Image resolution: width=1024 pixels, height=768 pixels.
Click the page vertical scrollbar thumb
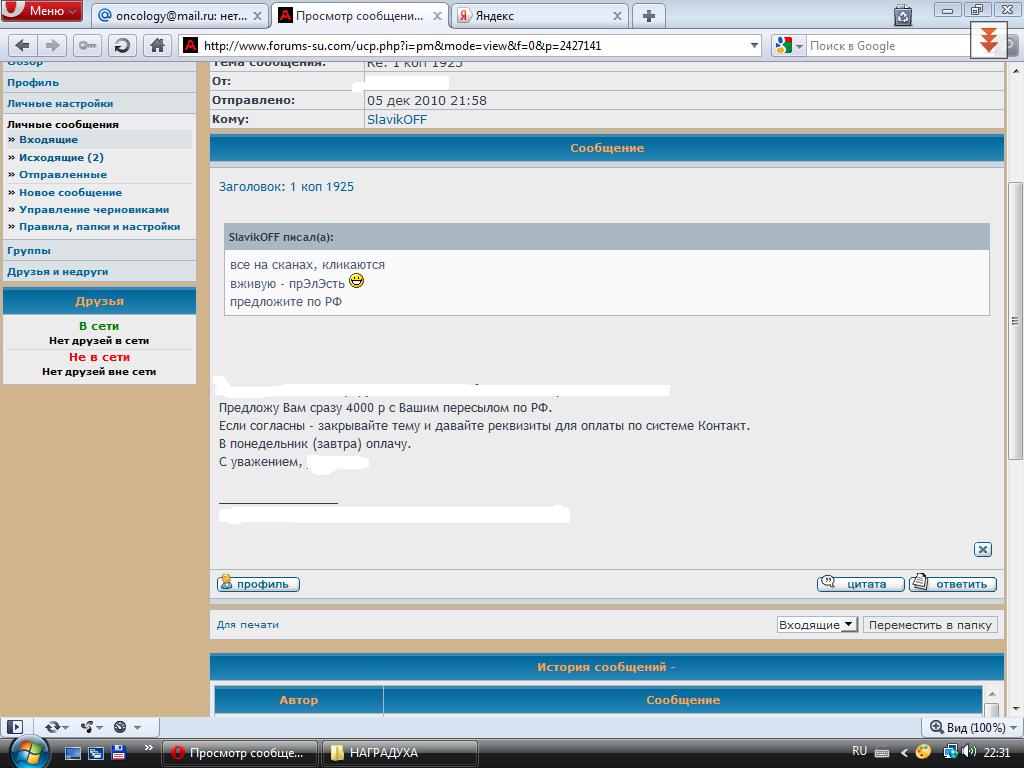(x=1015, y=320)
